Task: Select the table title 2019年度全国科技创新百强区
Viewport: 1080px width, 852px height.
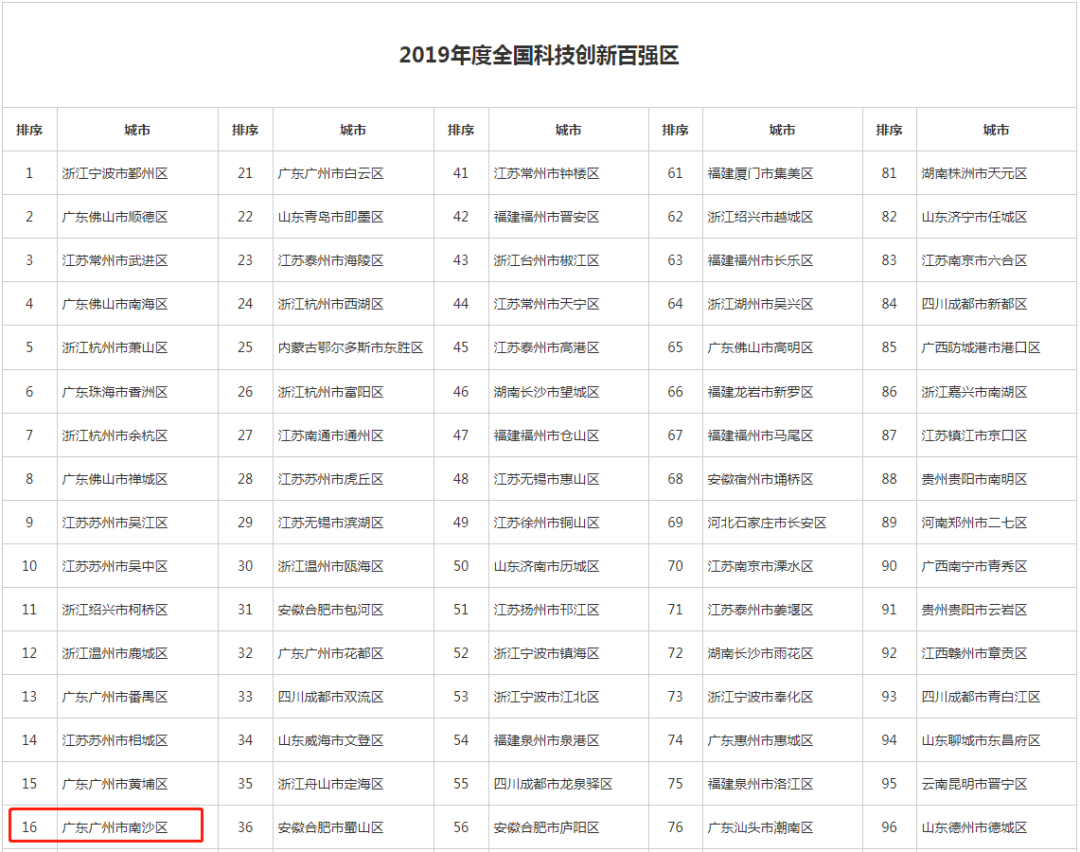Action: coord(540,55)
